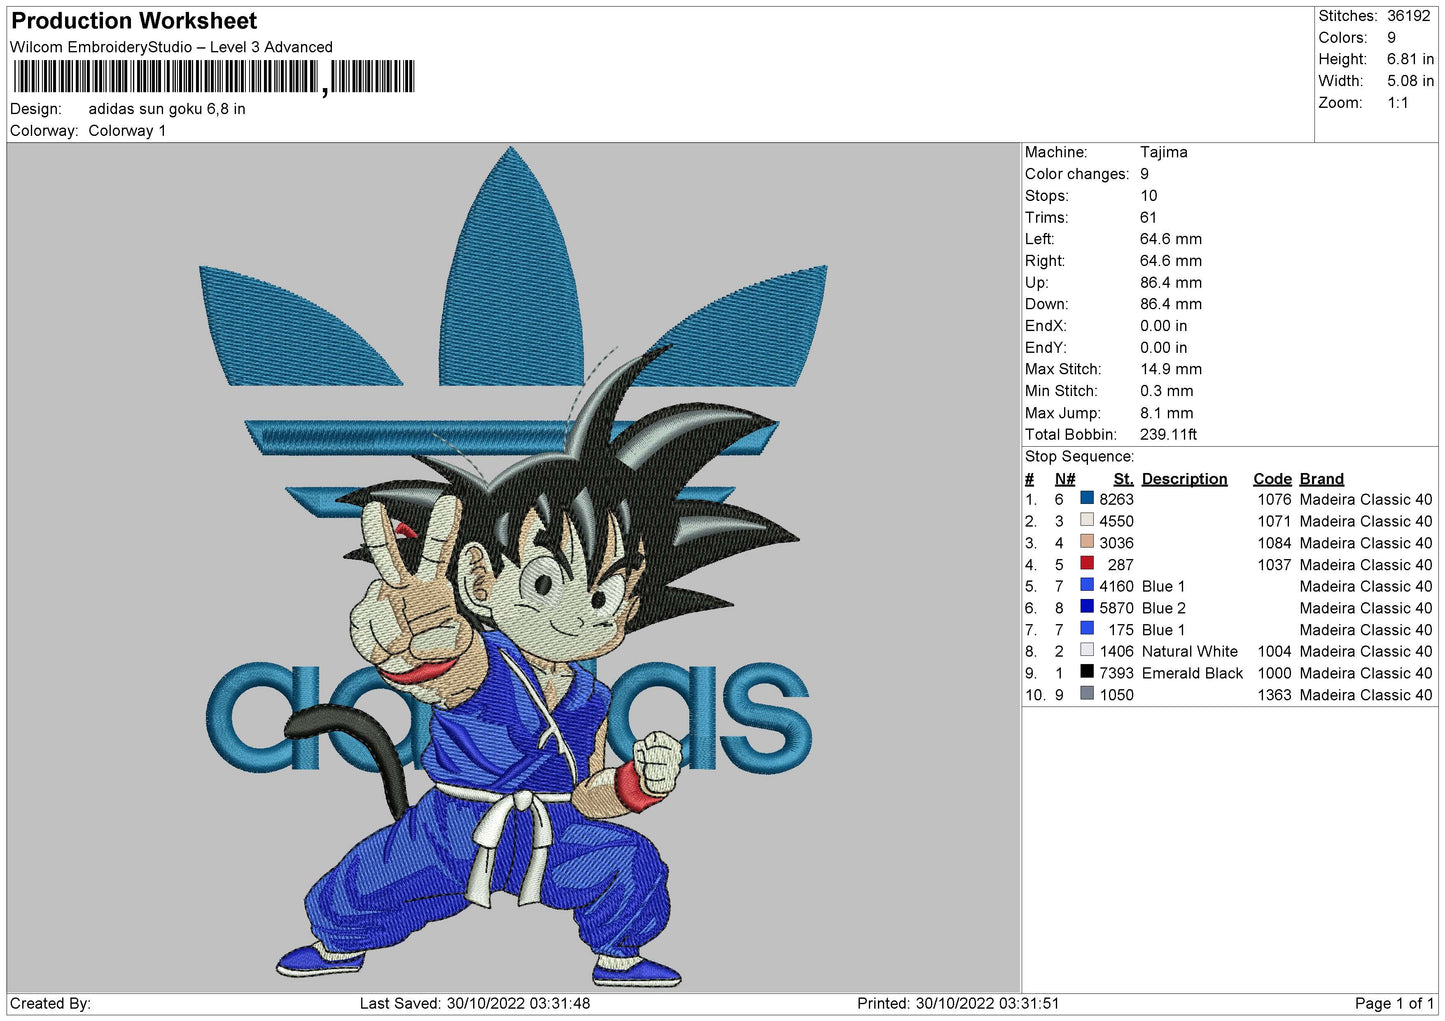This screenshot has height=1021, width=1445.
Task: Click the Blue 1 swatch with 4160 stitches
Action: (1087, 585)
